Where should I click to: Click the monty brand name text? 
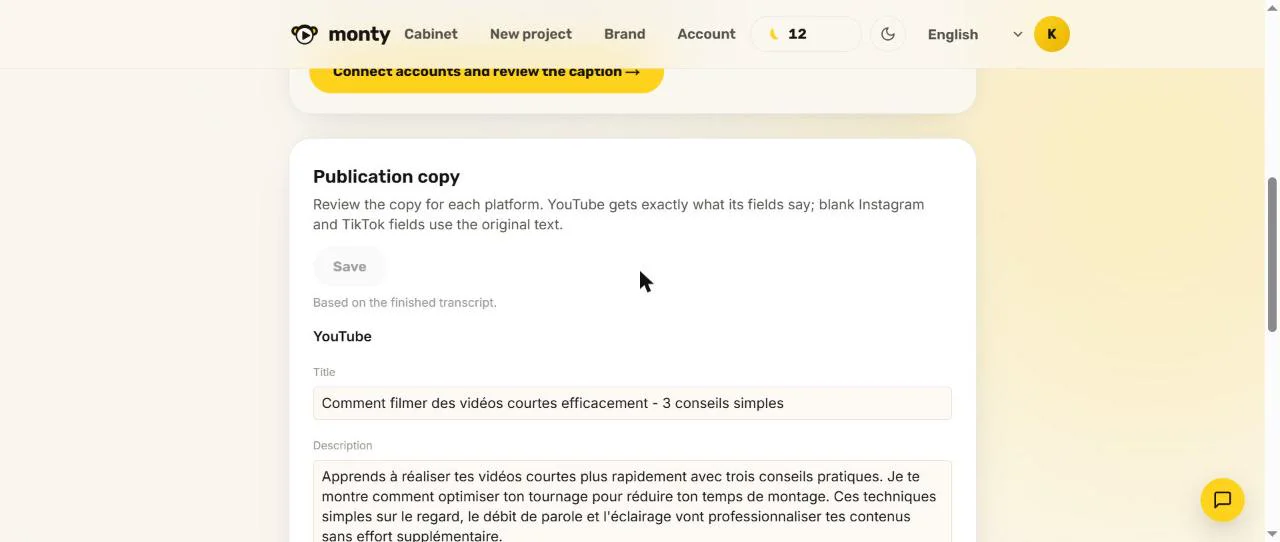[359, 34]
